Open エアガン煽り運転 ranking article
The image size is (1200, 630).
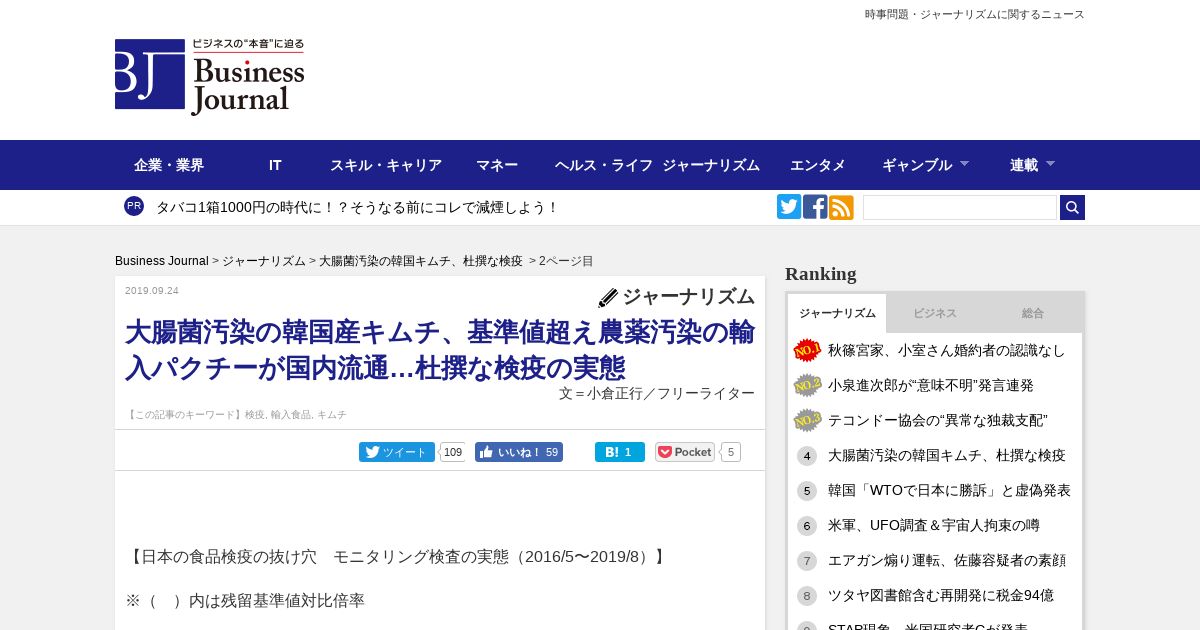coord(947,561)
